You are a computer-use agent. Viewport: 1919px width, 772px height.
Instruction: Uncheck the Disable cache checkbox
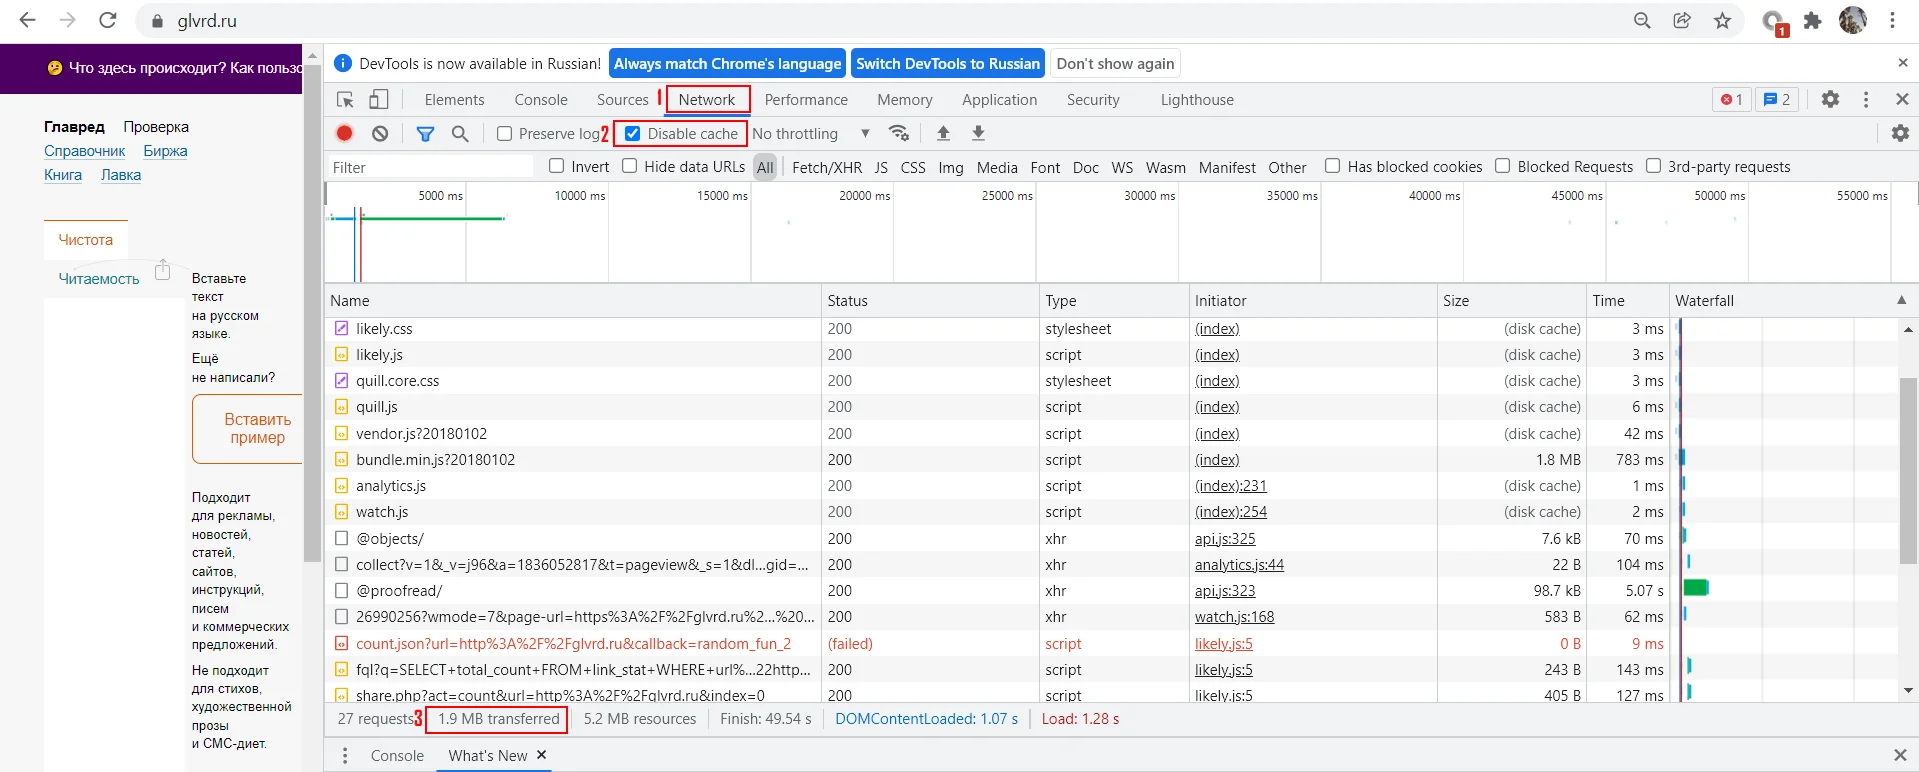point(633,134)
